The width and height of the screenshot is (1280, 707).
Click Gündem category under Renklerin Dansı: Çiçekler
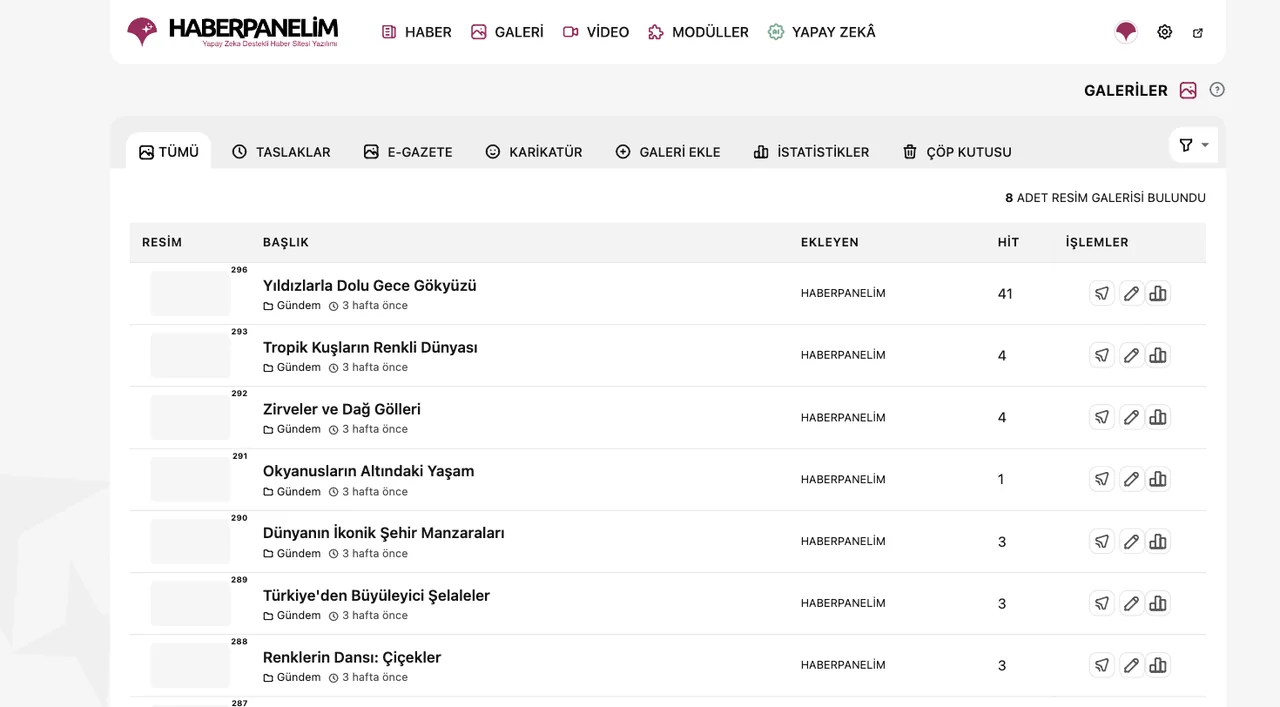[x=292, y=677]
